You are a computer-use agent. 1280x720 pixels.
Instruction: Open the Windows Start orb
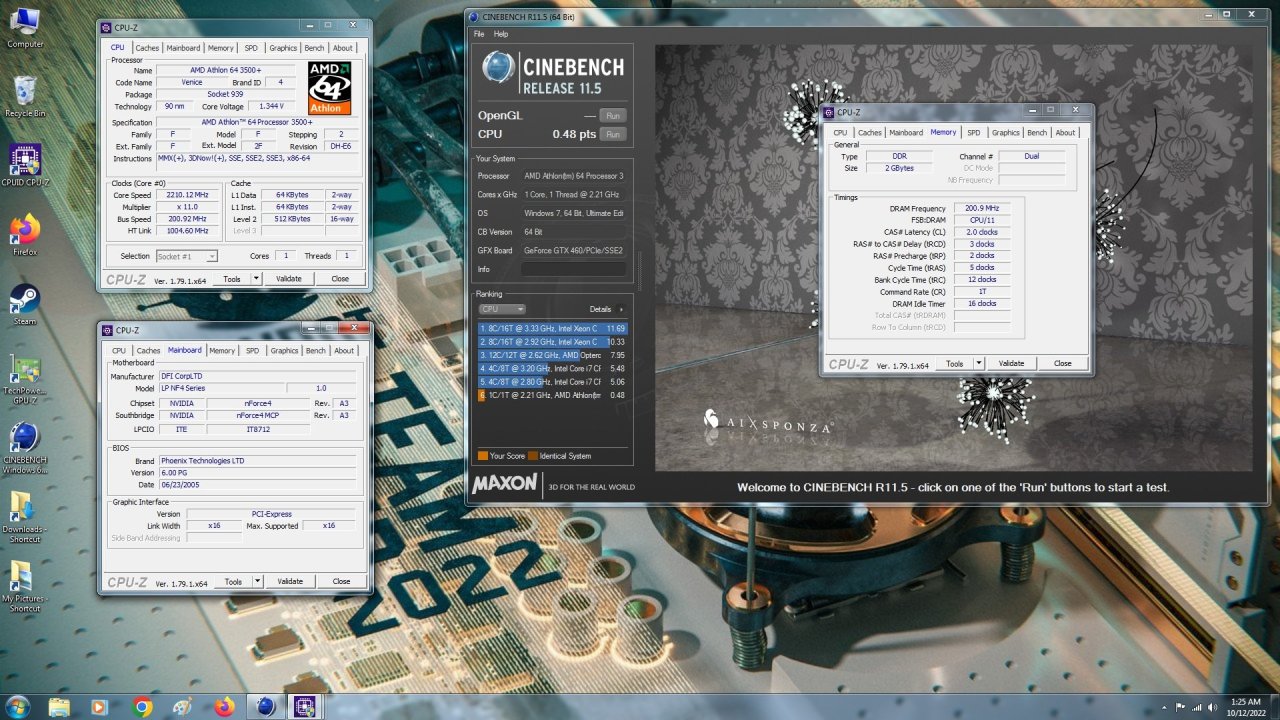17,707
